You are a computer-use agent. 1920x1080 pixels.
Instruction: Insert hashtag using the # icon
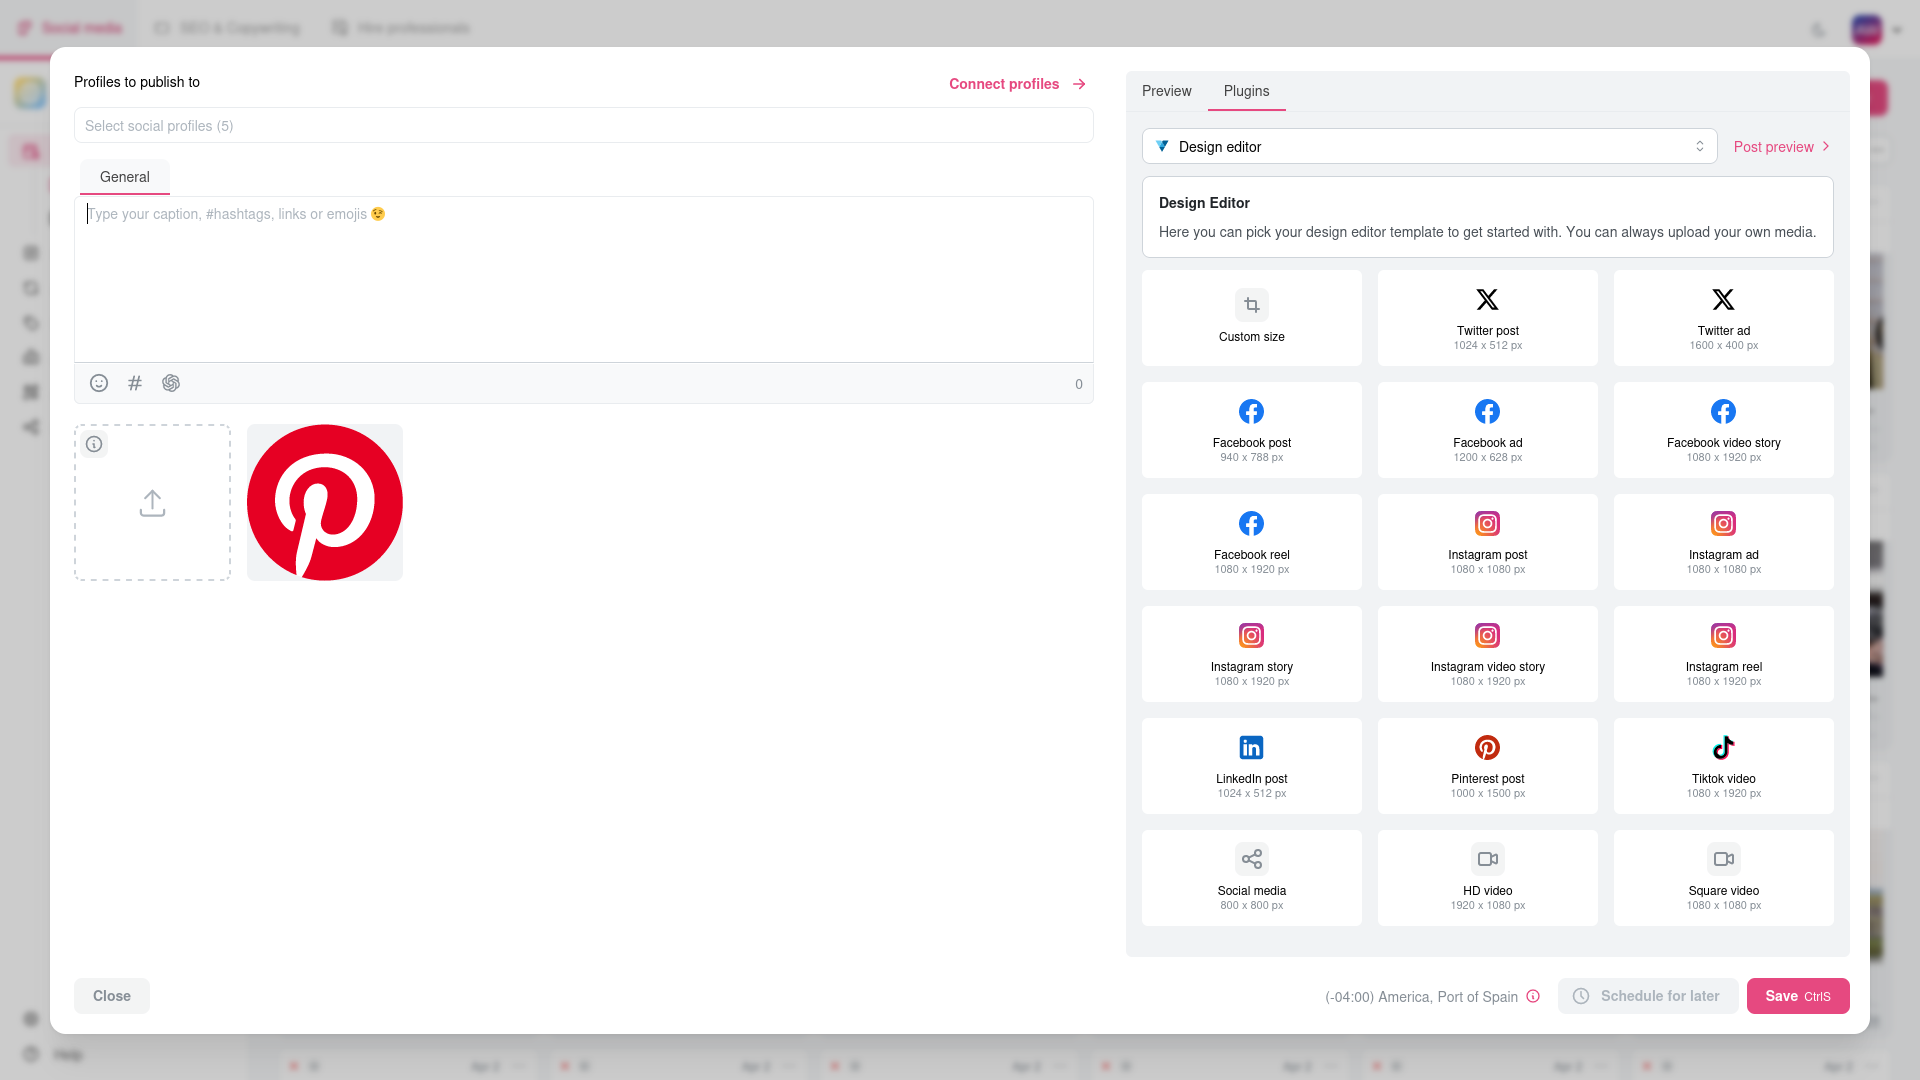click(135, 383)
